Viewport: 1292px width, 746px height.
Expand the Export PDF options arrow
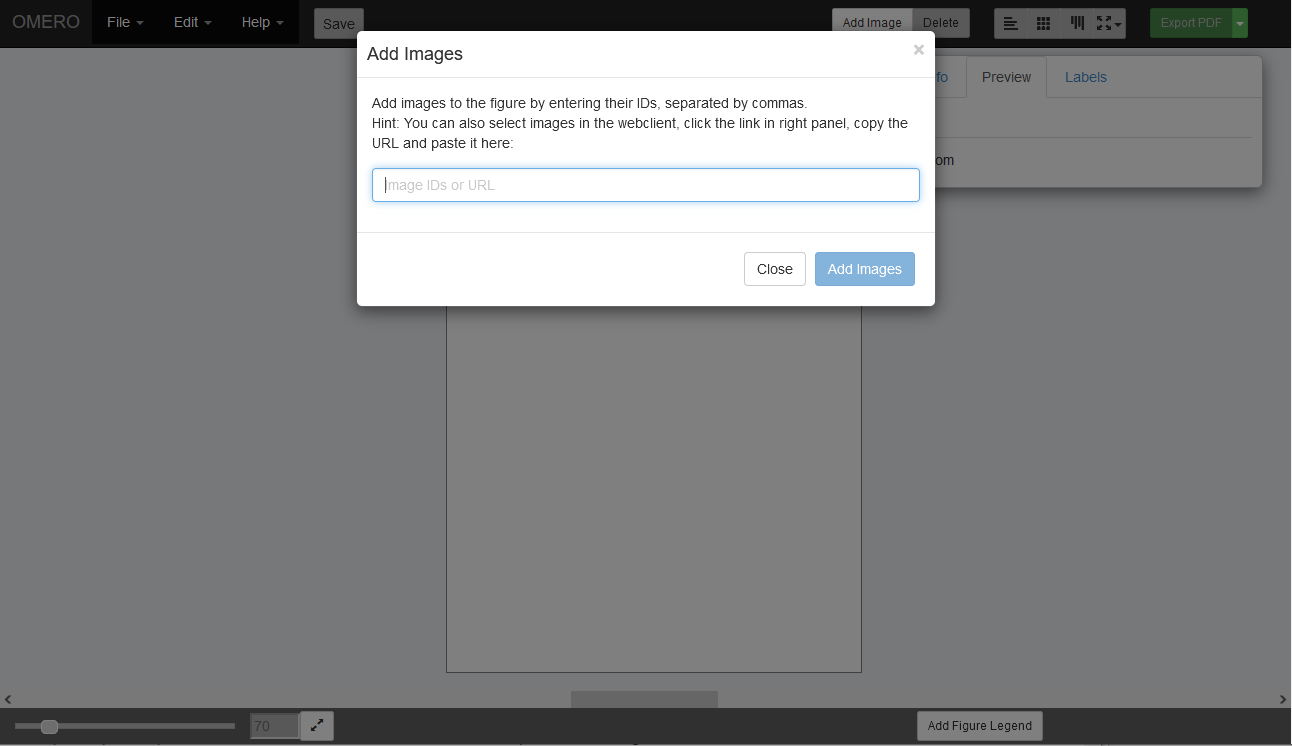1240,23
